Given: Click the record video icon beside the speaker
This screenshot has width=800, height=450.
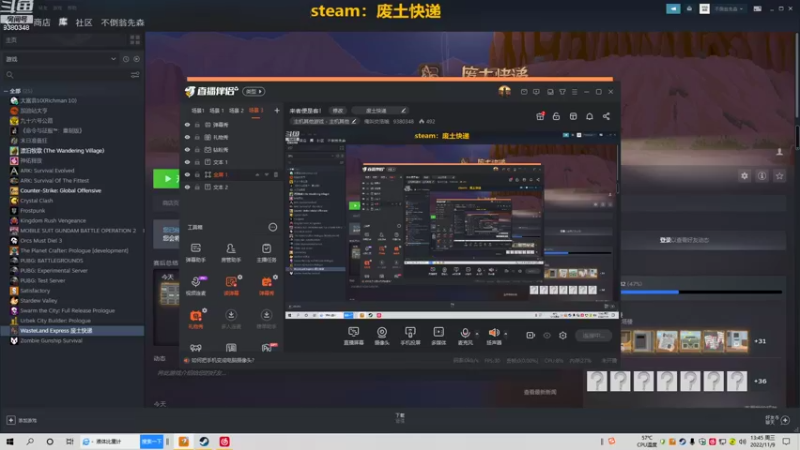Looking at the screenshot, I should (530, 335).
